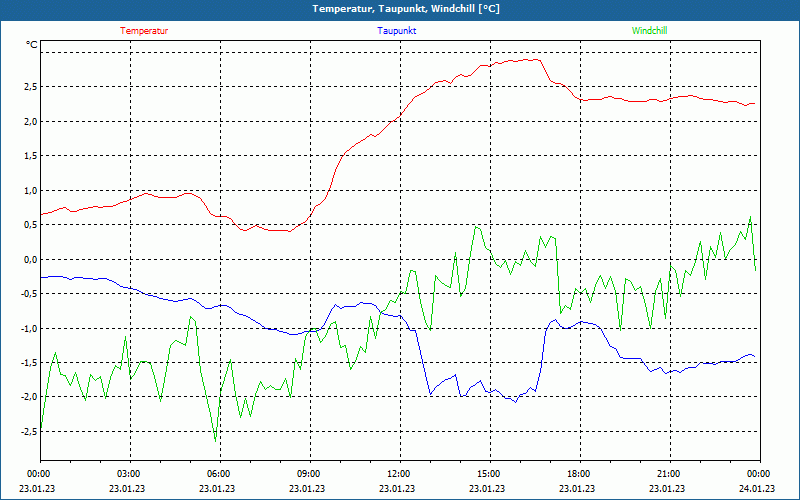Click the positive 0,5 y-axis value

click(x=31, y=225)
